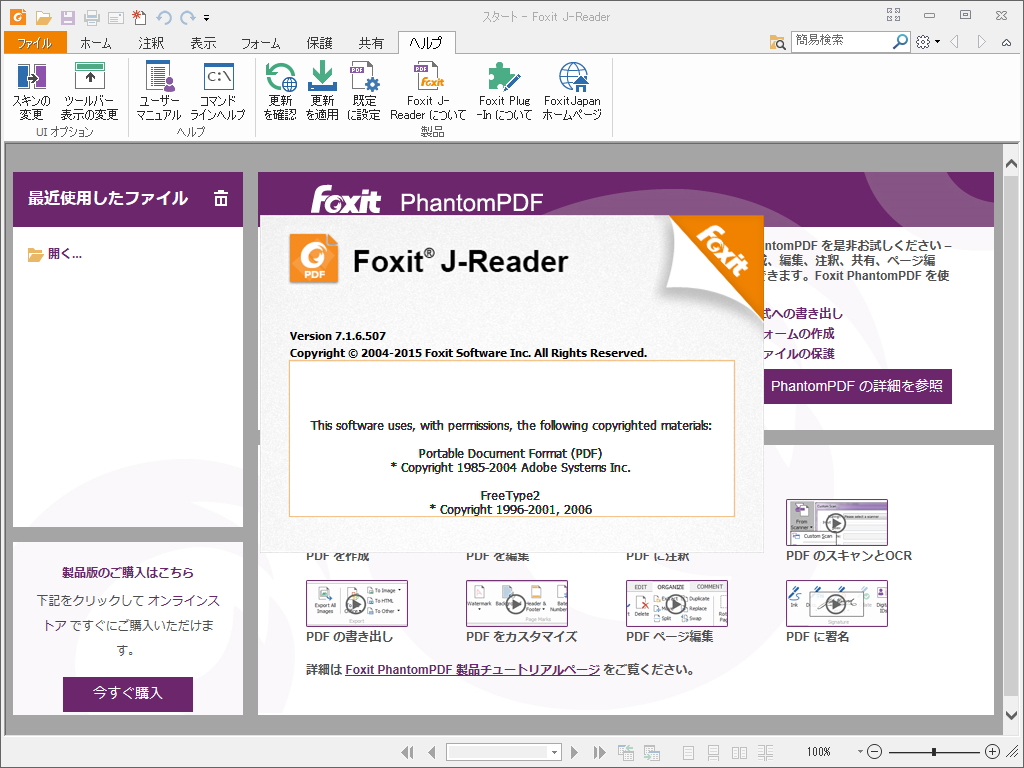Toggle single page view in status bar

pos(688,752)
